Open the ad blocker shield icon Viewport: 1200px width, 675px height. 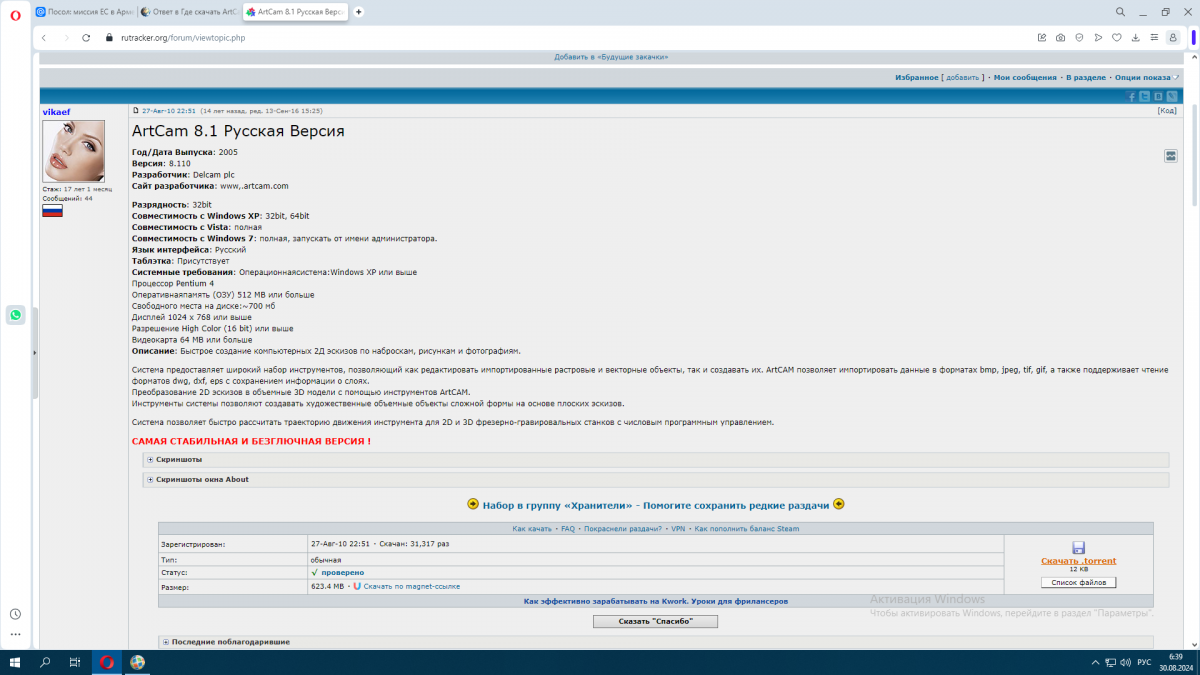pos(1079,38)
